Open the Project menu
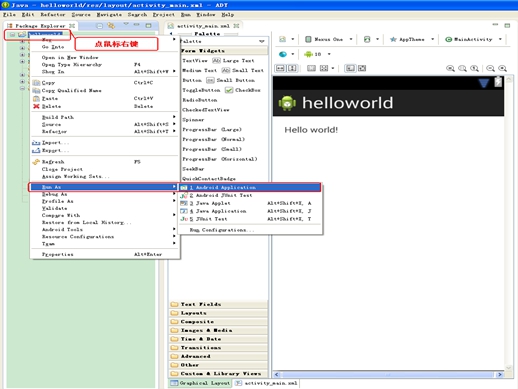The image size is (518, 389). [x=163, y=15]
